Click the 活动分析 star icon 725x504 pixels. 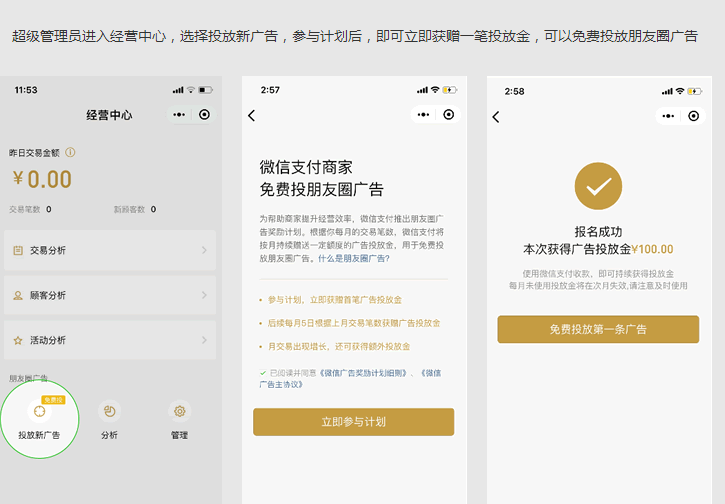(18, 341)
